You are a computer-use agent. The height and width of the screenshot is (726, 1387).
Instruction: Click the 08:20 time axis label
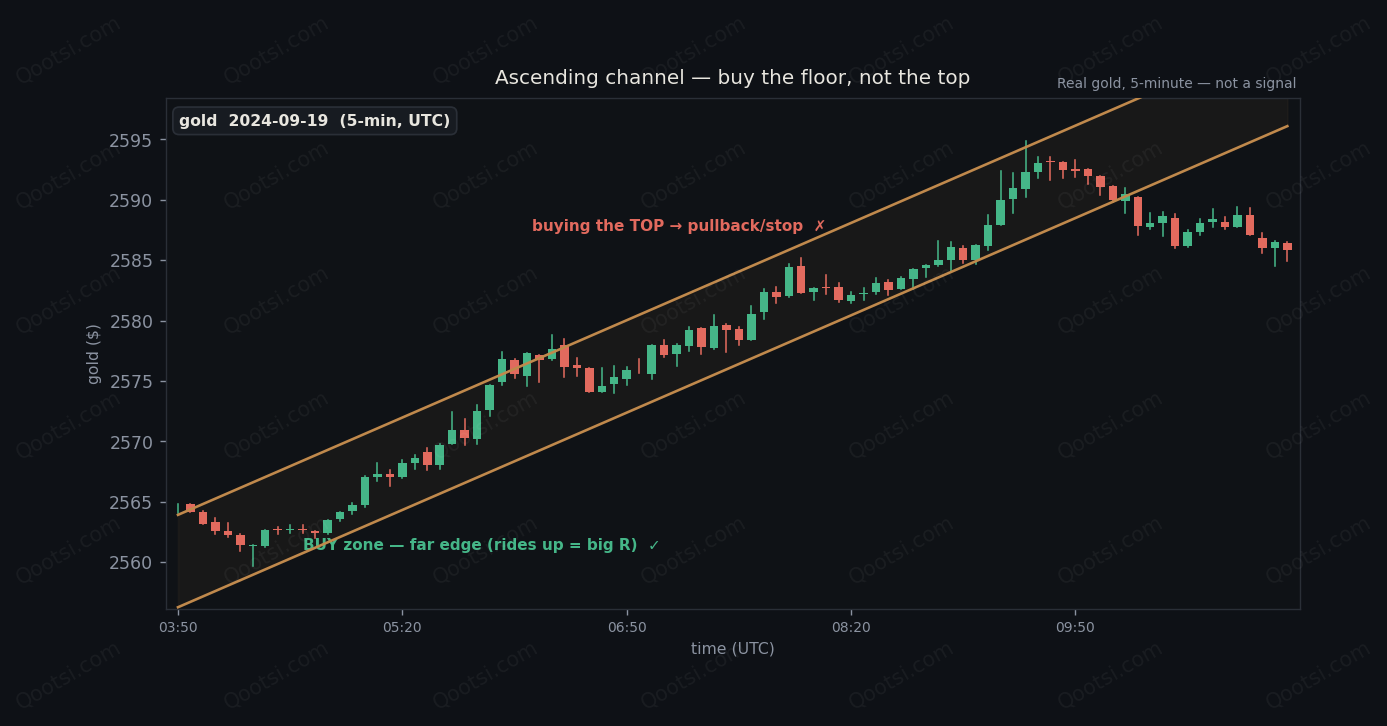(x=851, y=628)
